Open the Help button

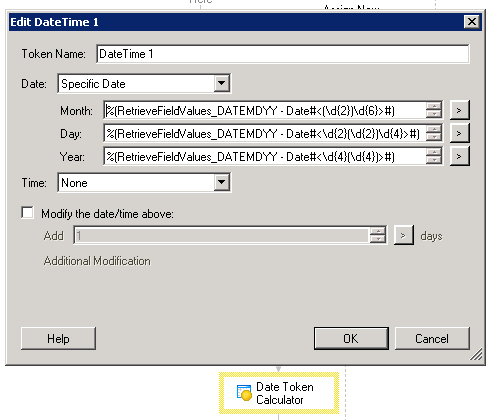(58, 338)
